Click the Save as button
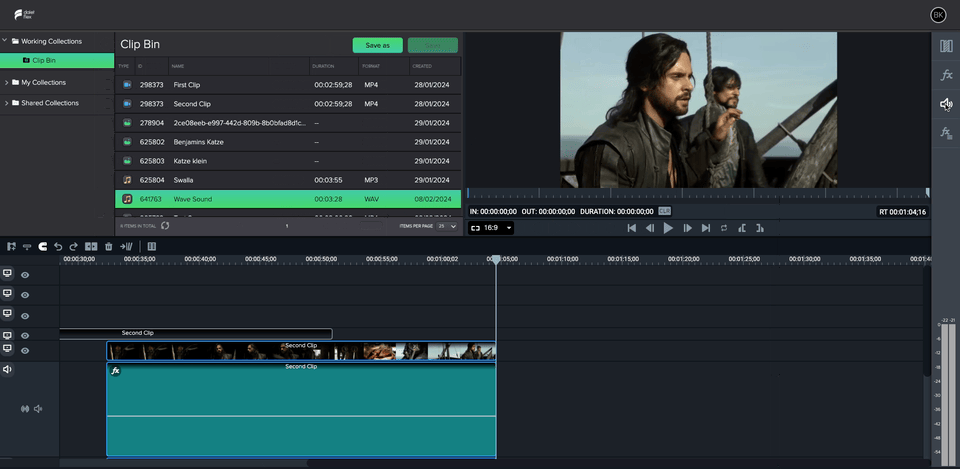This screenshot has width=960, height=469. pos(377,45)
